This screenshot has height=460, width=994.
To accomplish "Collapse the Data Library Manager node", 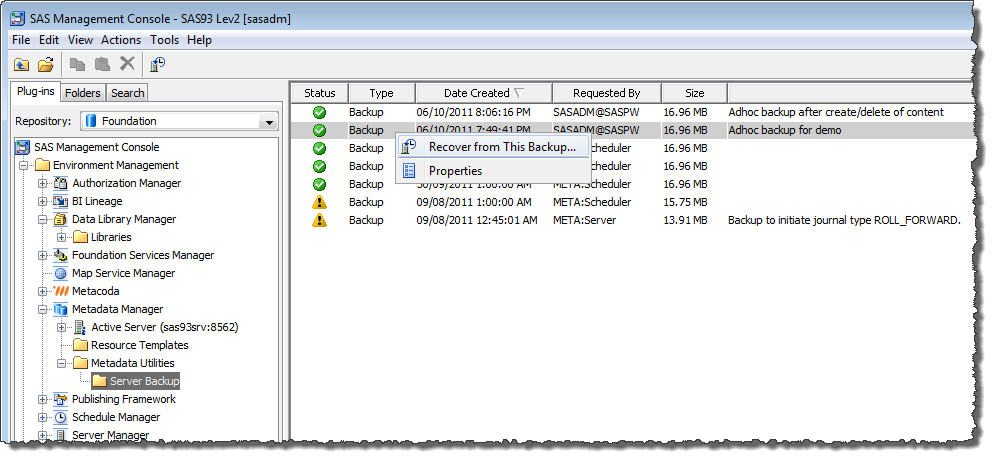I will click(x=42, y=219).
